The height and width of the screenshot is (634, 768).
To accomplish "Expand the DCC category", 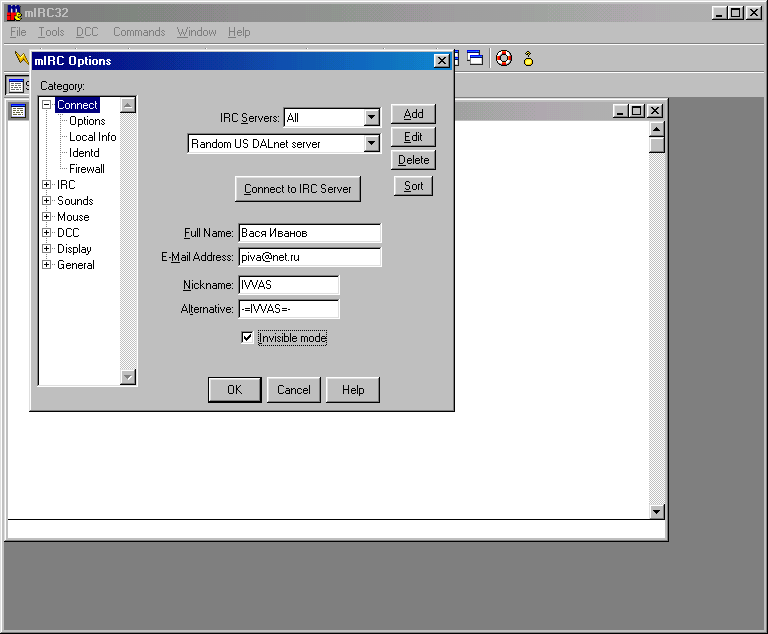I will click(x=47, y=232).
